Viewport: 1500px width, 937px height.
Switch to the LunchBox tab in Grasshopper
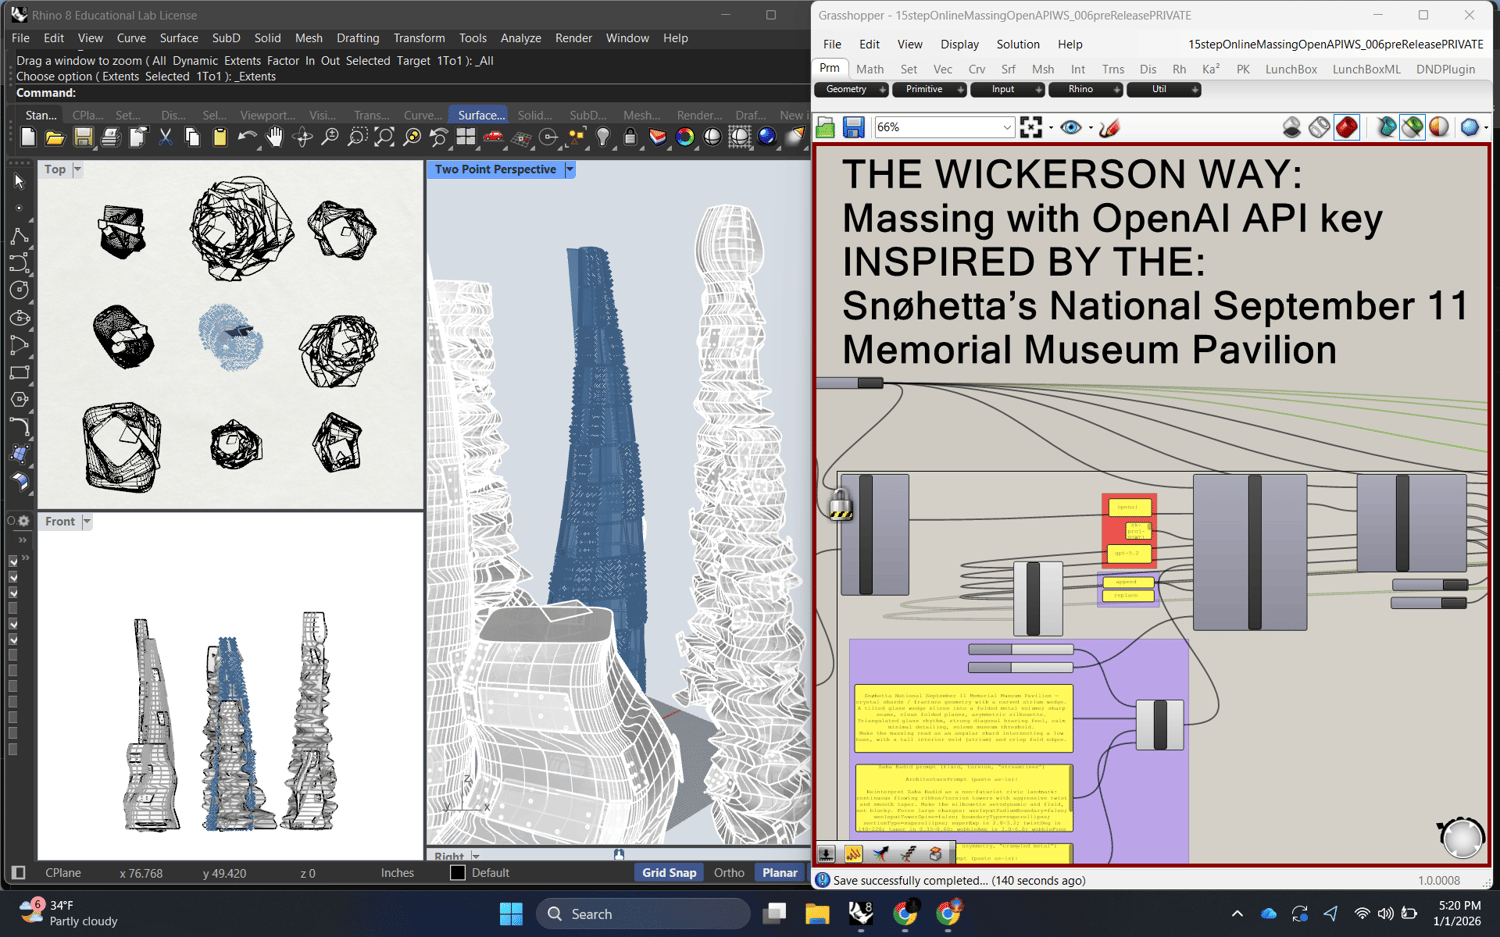(x=1291, y=70)
